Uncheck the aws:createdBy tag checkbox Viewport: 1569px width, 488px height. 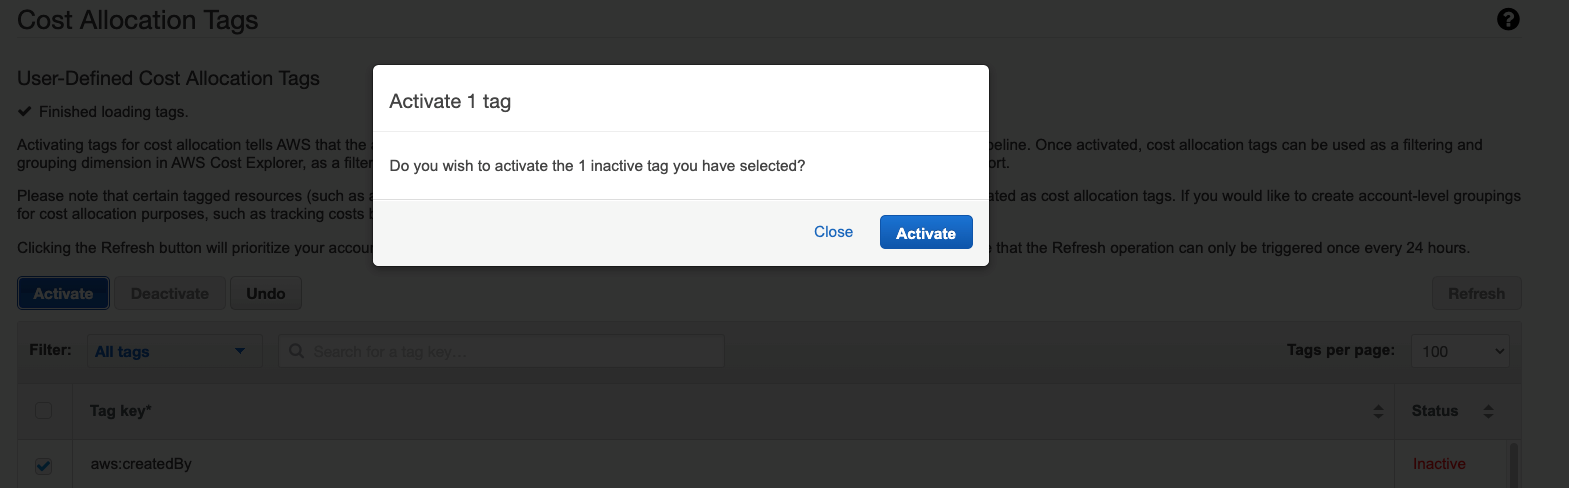[43, 466]
